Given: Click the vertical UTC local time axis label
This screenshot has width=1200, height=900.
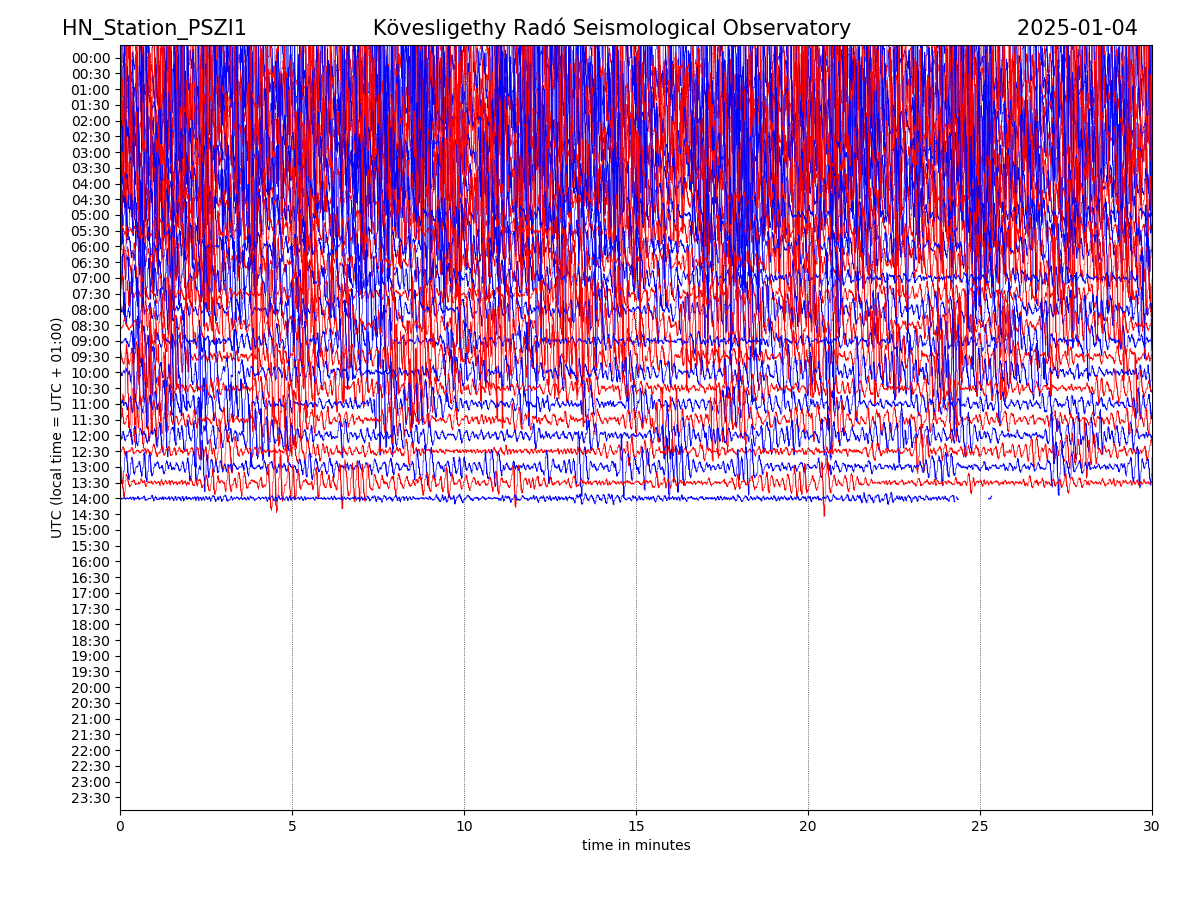Looking at the screenshot, I should tap(57, 428).
